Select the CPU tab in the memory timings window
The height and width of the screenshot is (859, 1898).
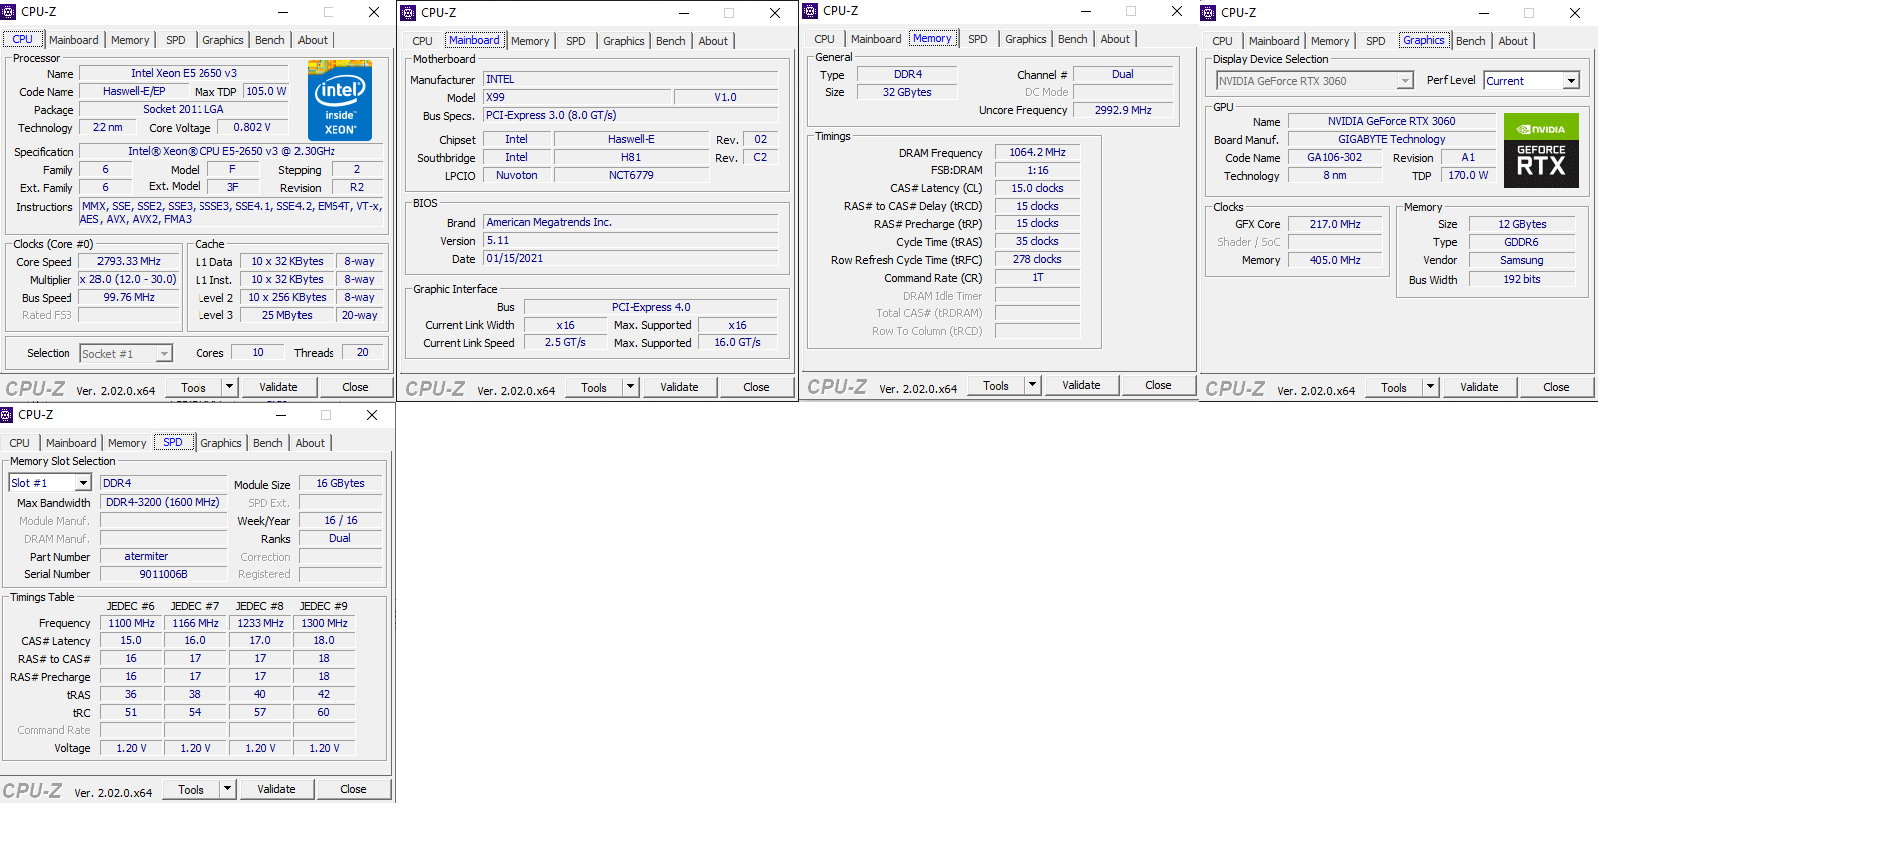pyautogui.click(x=824, y=39)
